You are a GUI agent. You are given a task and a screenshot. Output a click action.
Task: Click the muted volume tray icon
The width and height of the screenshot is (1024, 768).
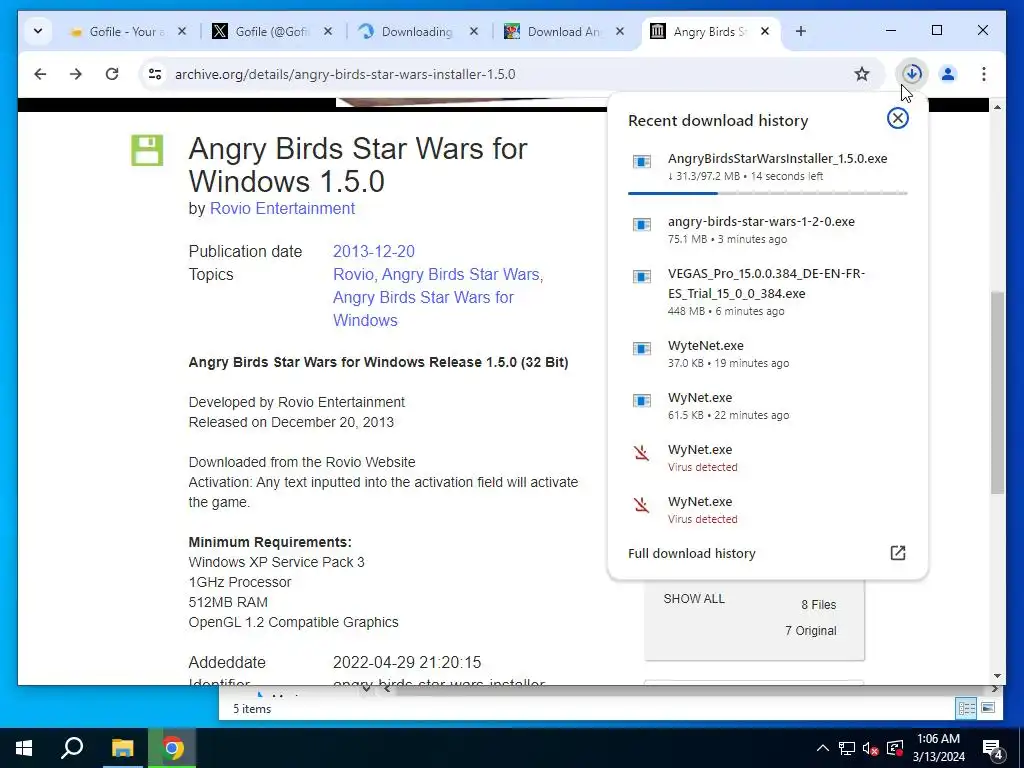(x=870, y=748)
